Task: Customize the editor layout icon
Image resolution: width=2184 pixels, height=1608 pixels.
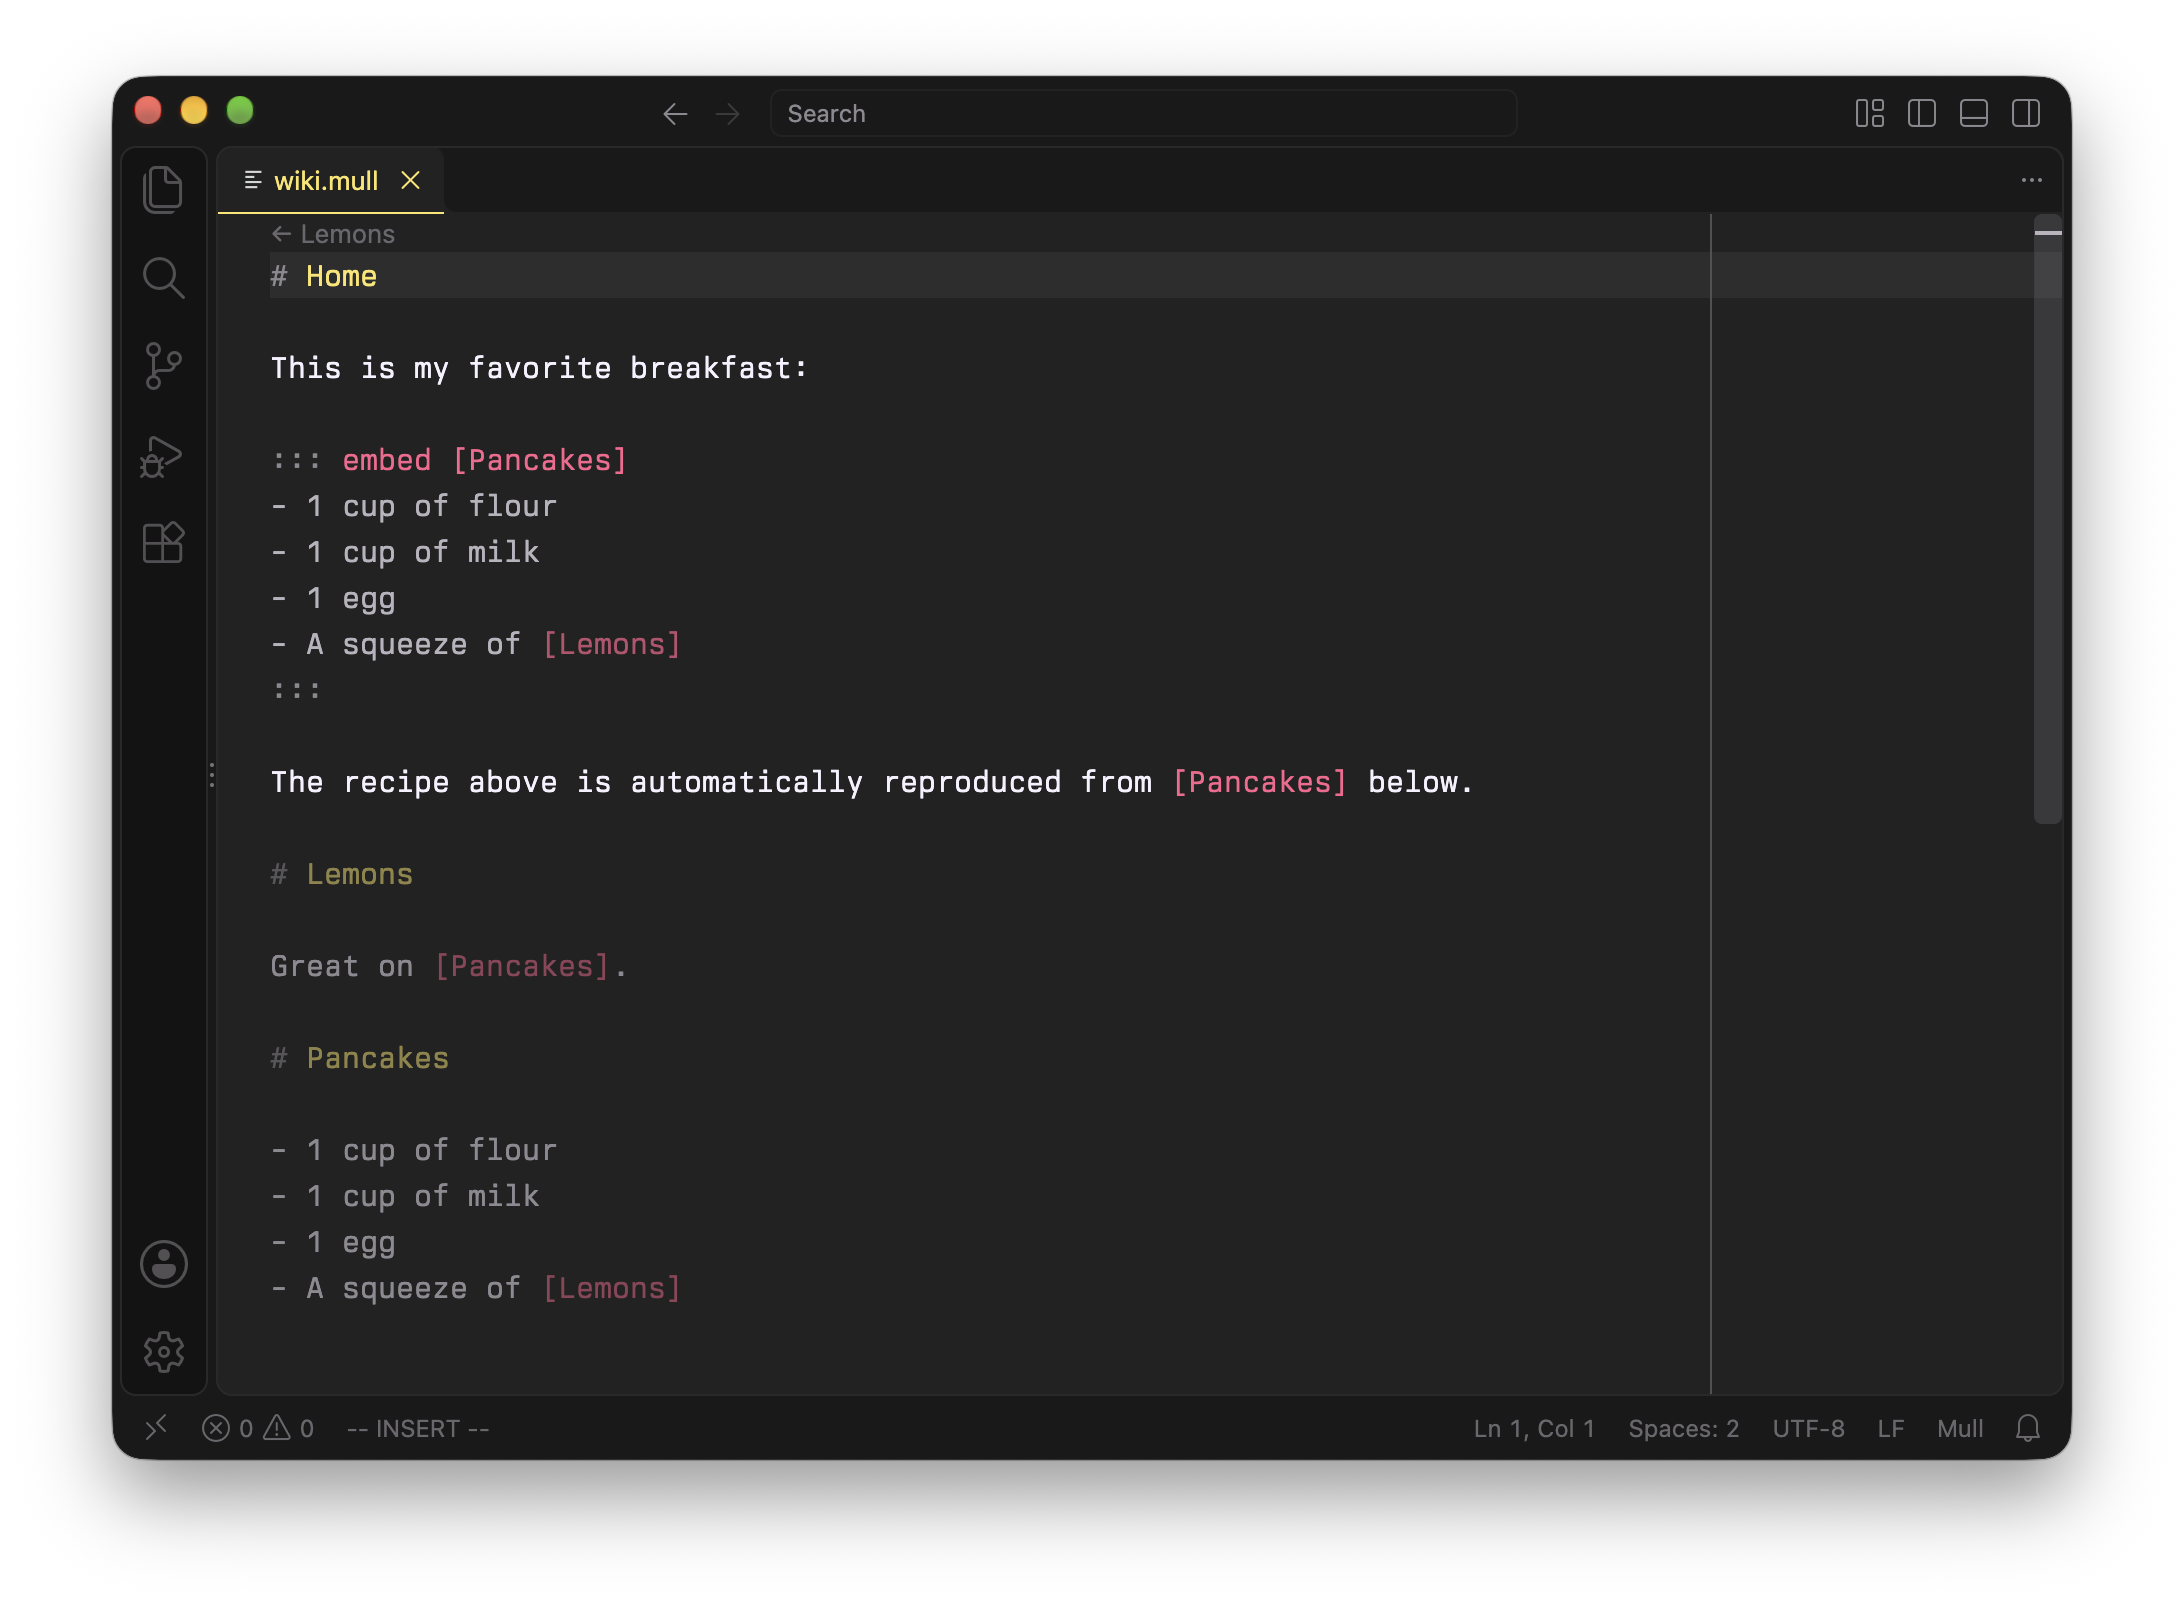Action: click(x=1869, y=113)
